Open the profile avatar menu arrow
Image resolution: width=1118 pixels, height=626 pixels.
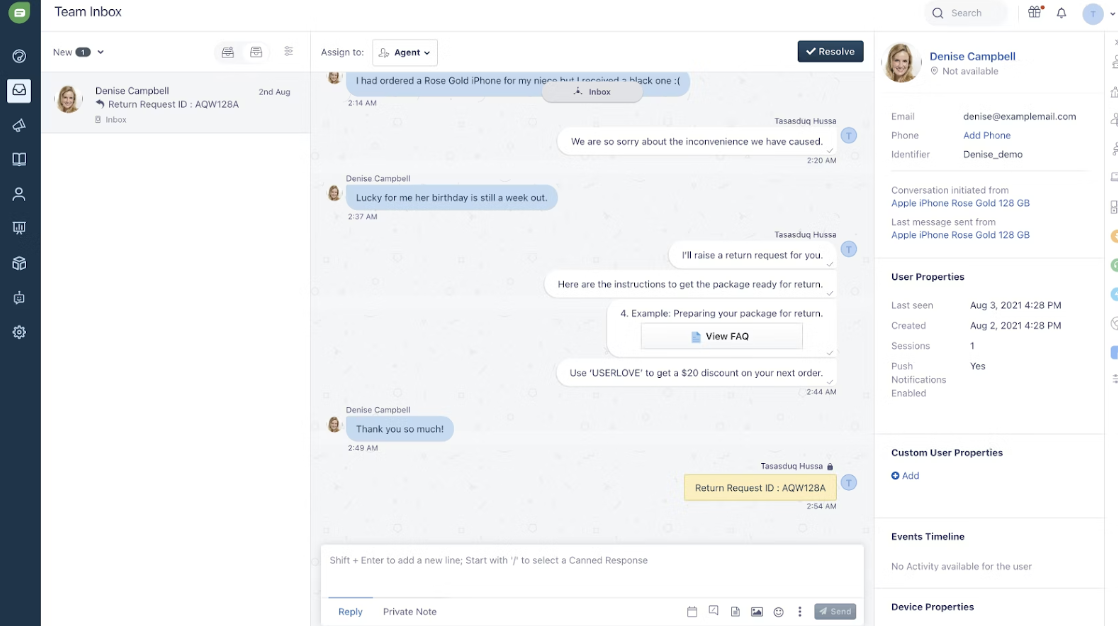coord(1112,14)
